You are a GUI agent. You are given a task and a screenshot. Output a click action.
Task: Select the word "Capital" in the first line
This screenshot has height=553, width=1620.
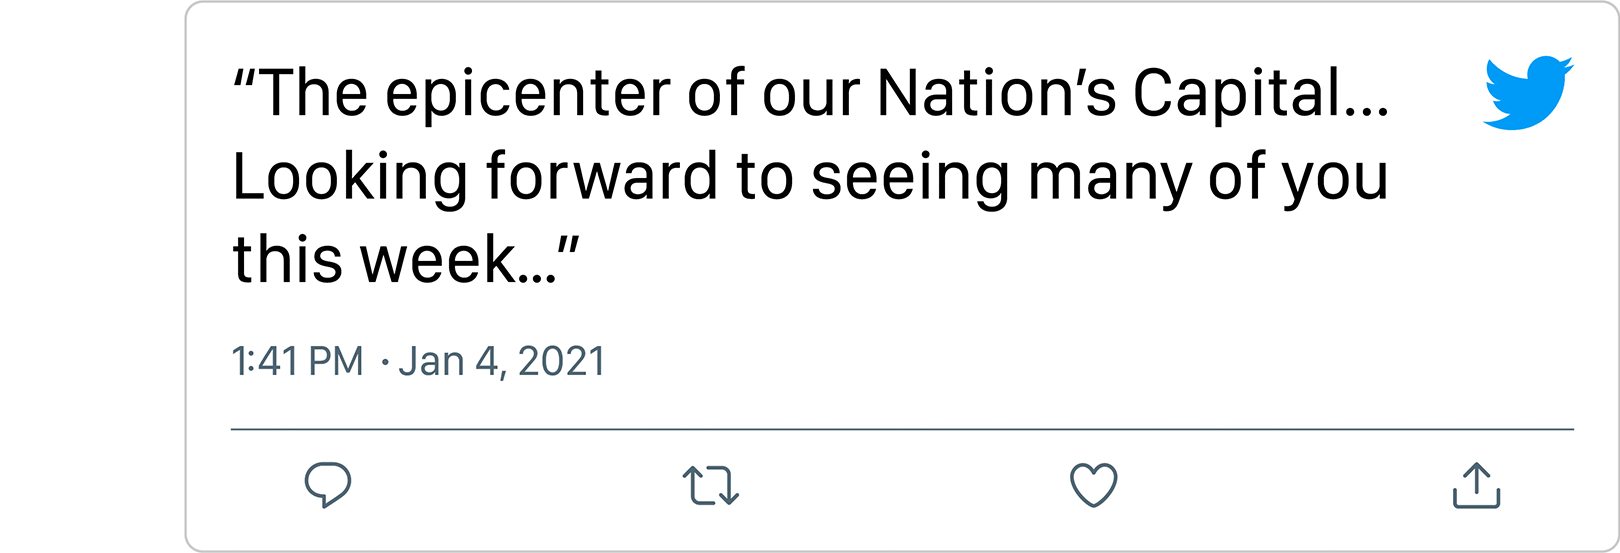(x=1237, y=93)
